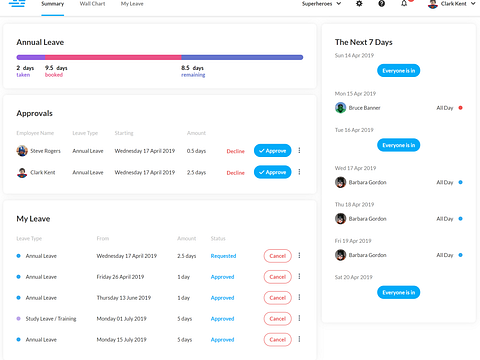Approve Clark Kent's leave request
The width and height of the screenshot is (480, 360).
(273, 172)
